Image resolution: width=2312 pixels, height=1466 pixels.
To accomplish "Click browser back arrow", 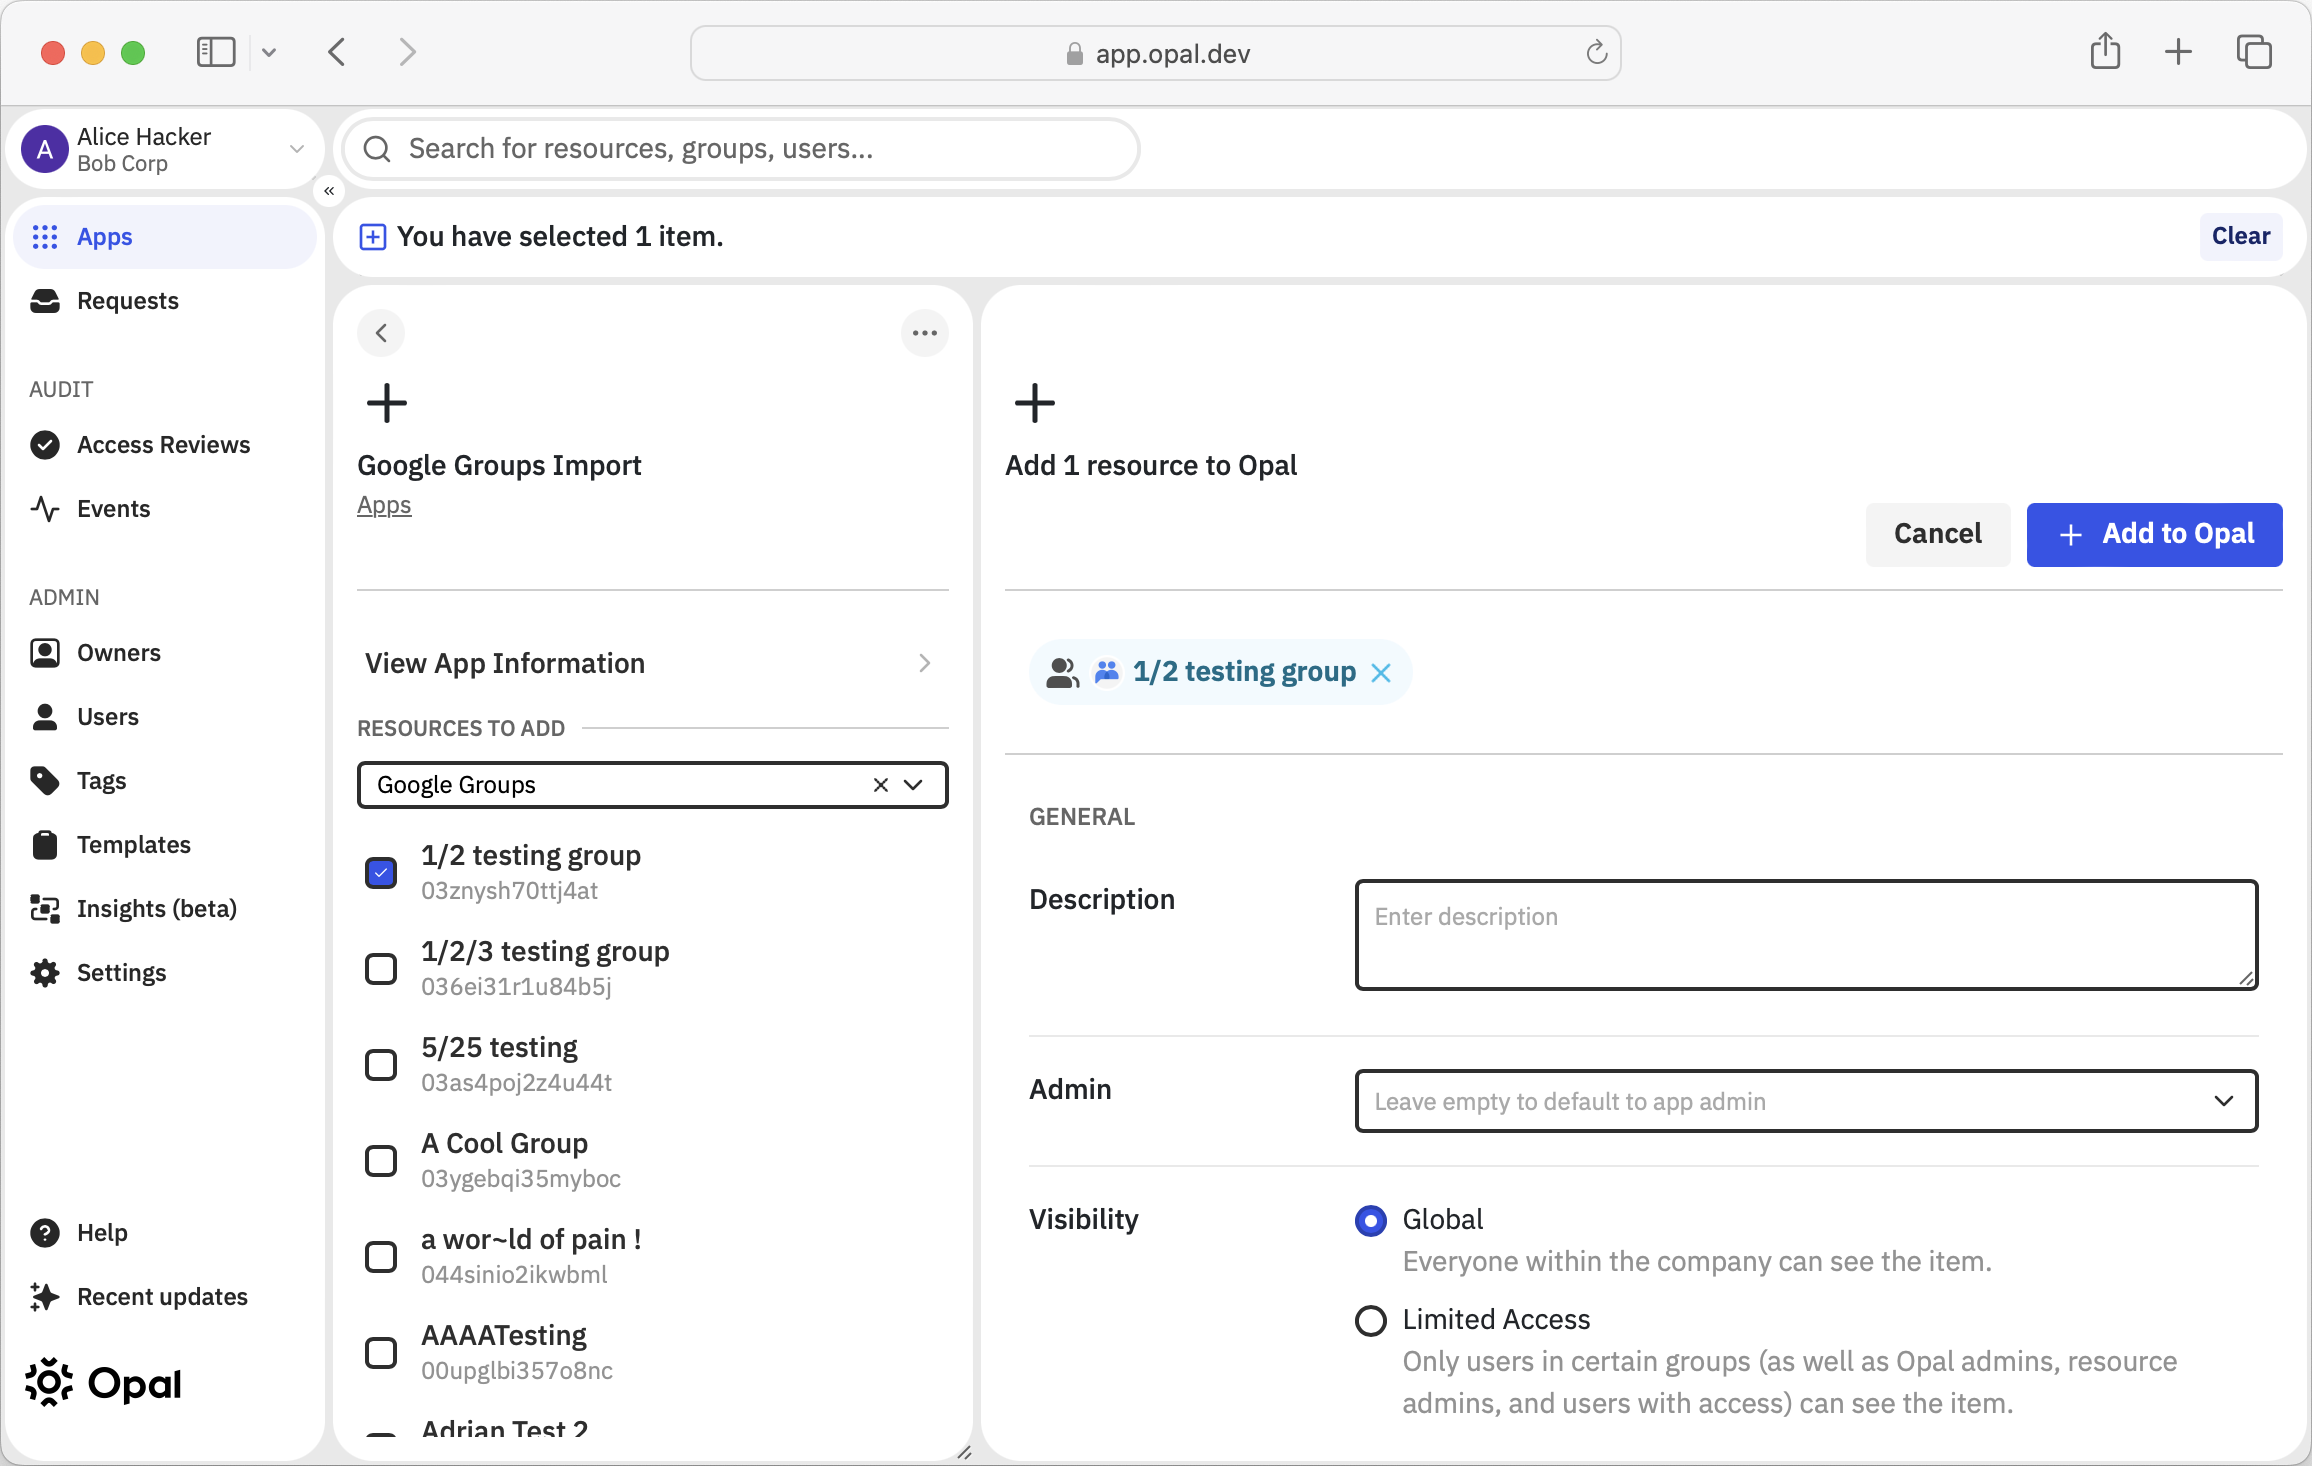I will (337, 52).
